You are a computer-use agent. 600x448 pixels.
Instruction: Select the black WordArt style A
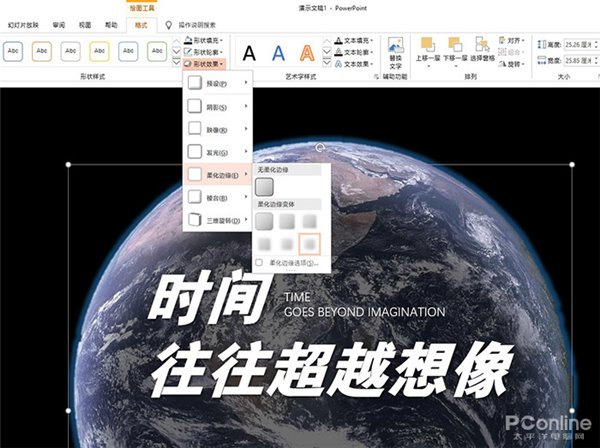click(250, 52)
